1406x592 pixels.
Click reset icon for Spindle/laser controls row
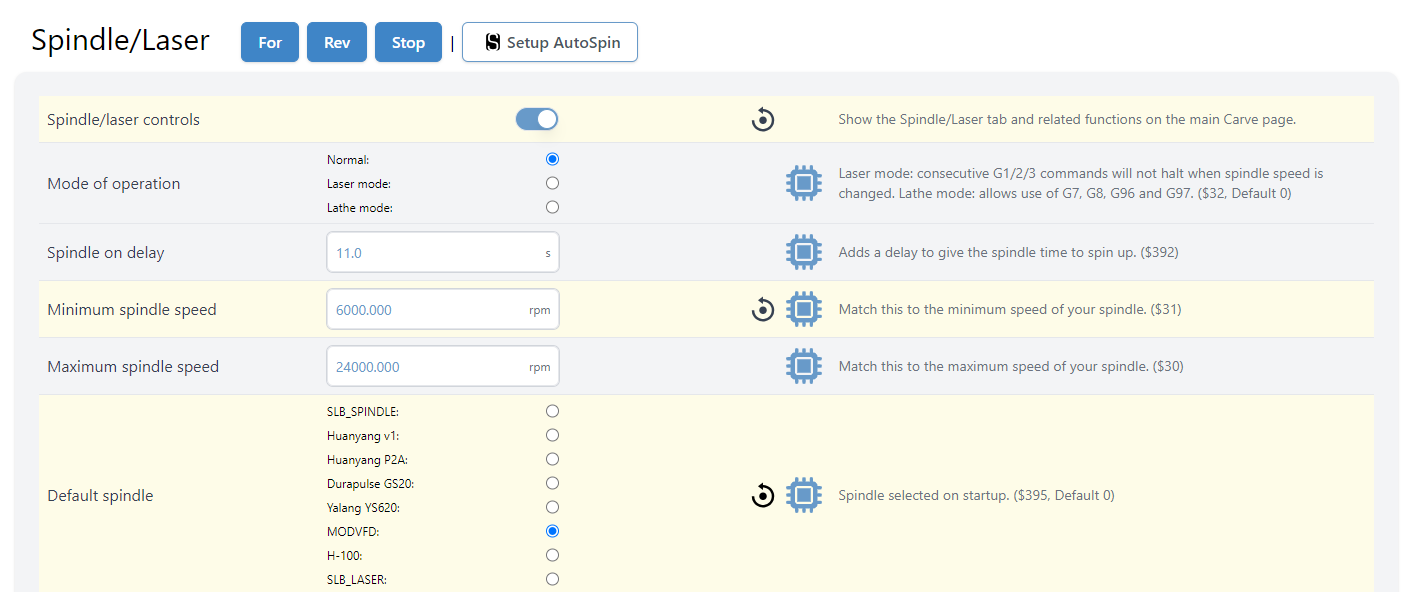763,120
